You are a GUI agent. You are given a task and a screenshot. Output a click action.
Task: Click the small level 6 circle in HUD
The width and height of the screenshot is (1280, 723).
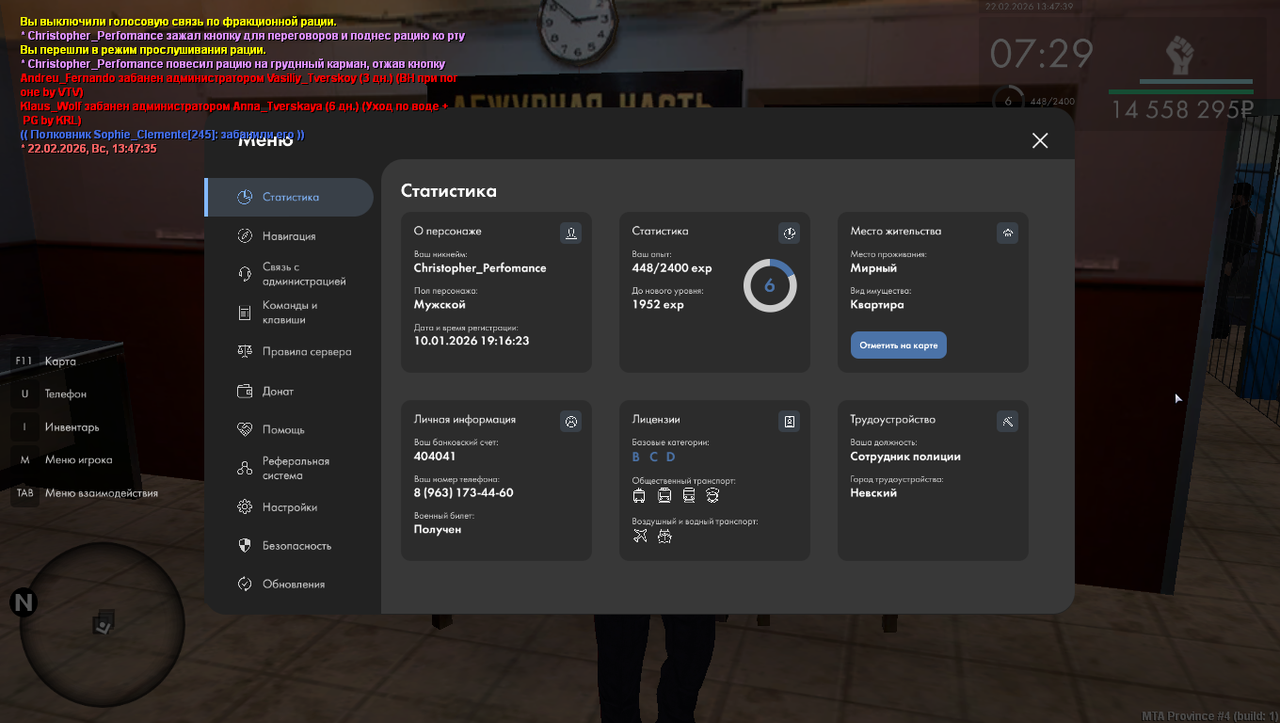pyautogui.click(x=1008, y=100)
